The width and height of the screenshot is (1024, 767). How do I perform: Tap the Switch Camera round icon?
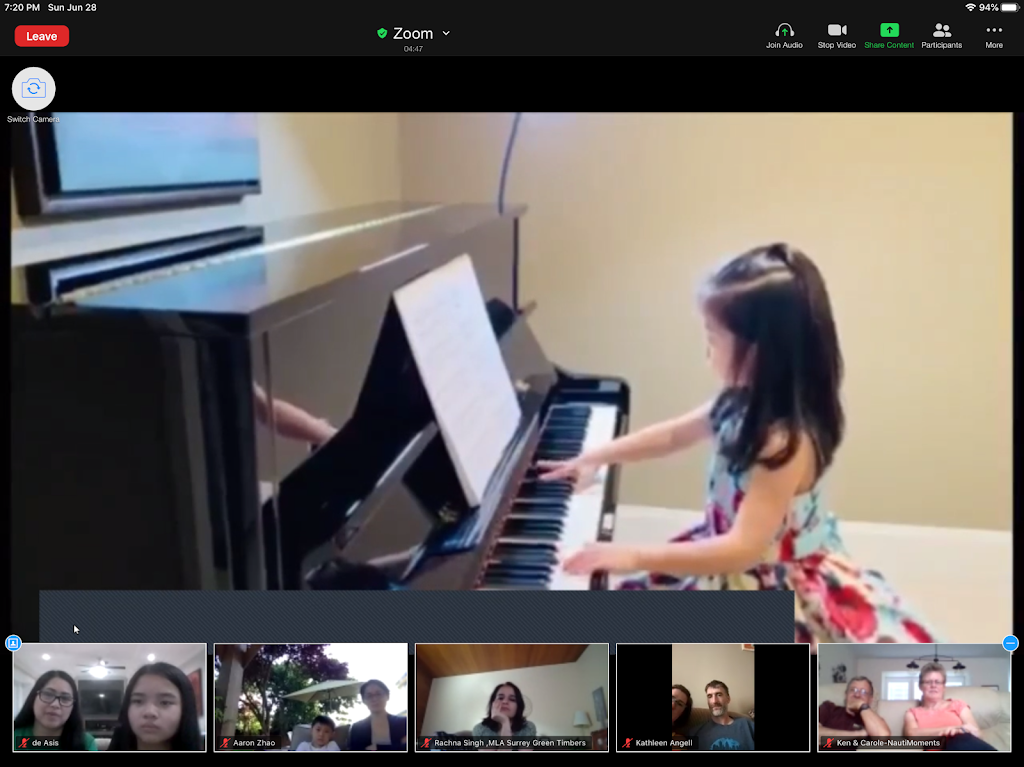[33, 89]
